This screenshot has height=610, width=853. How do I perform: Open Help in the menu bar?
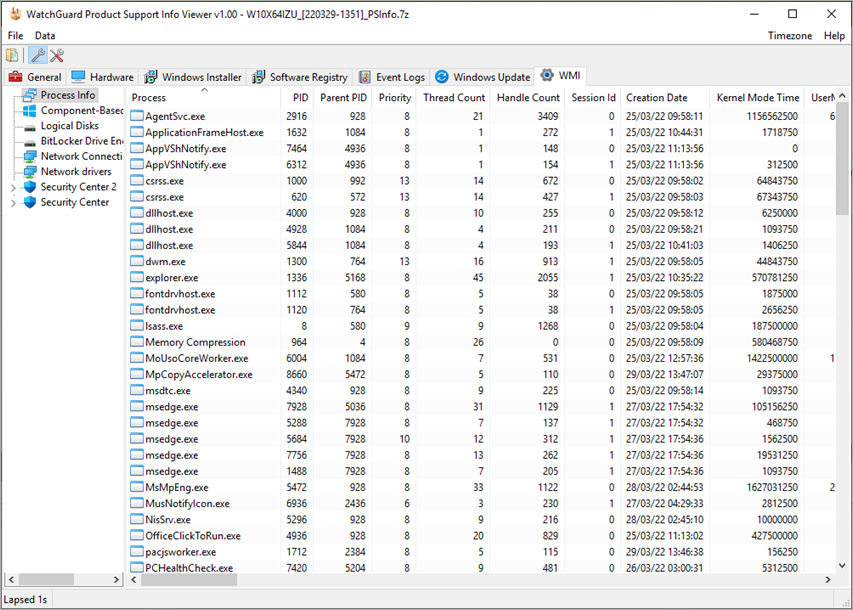tap(836, 35)
